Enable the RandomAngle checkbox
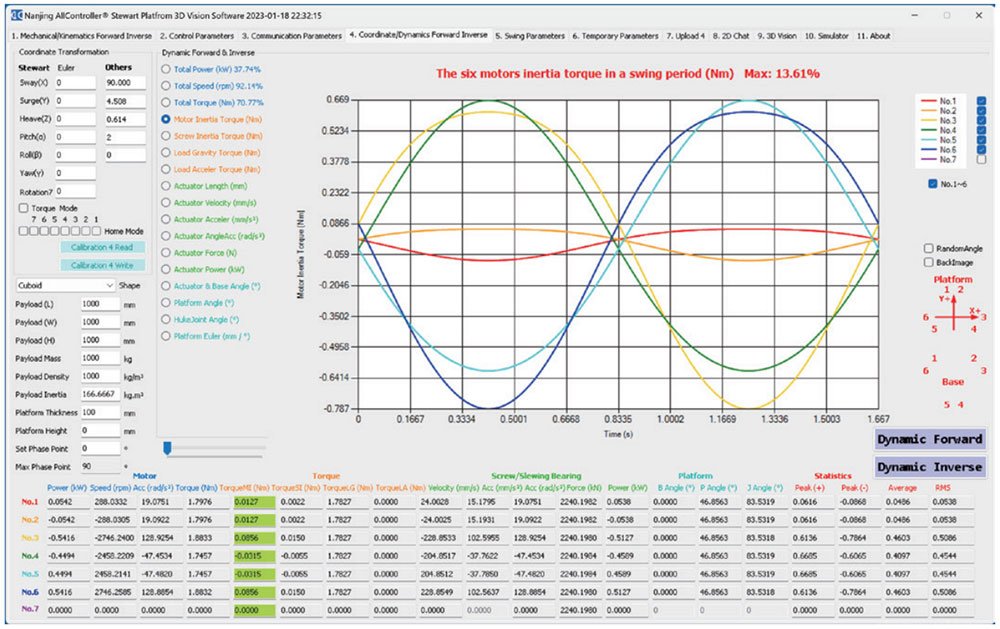This screenshot has height=629, width=1000. click(x=929, y=248)
